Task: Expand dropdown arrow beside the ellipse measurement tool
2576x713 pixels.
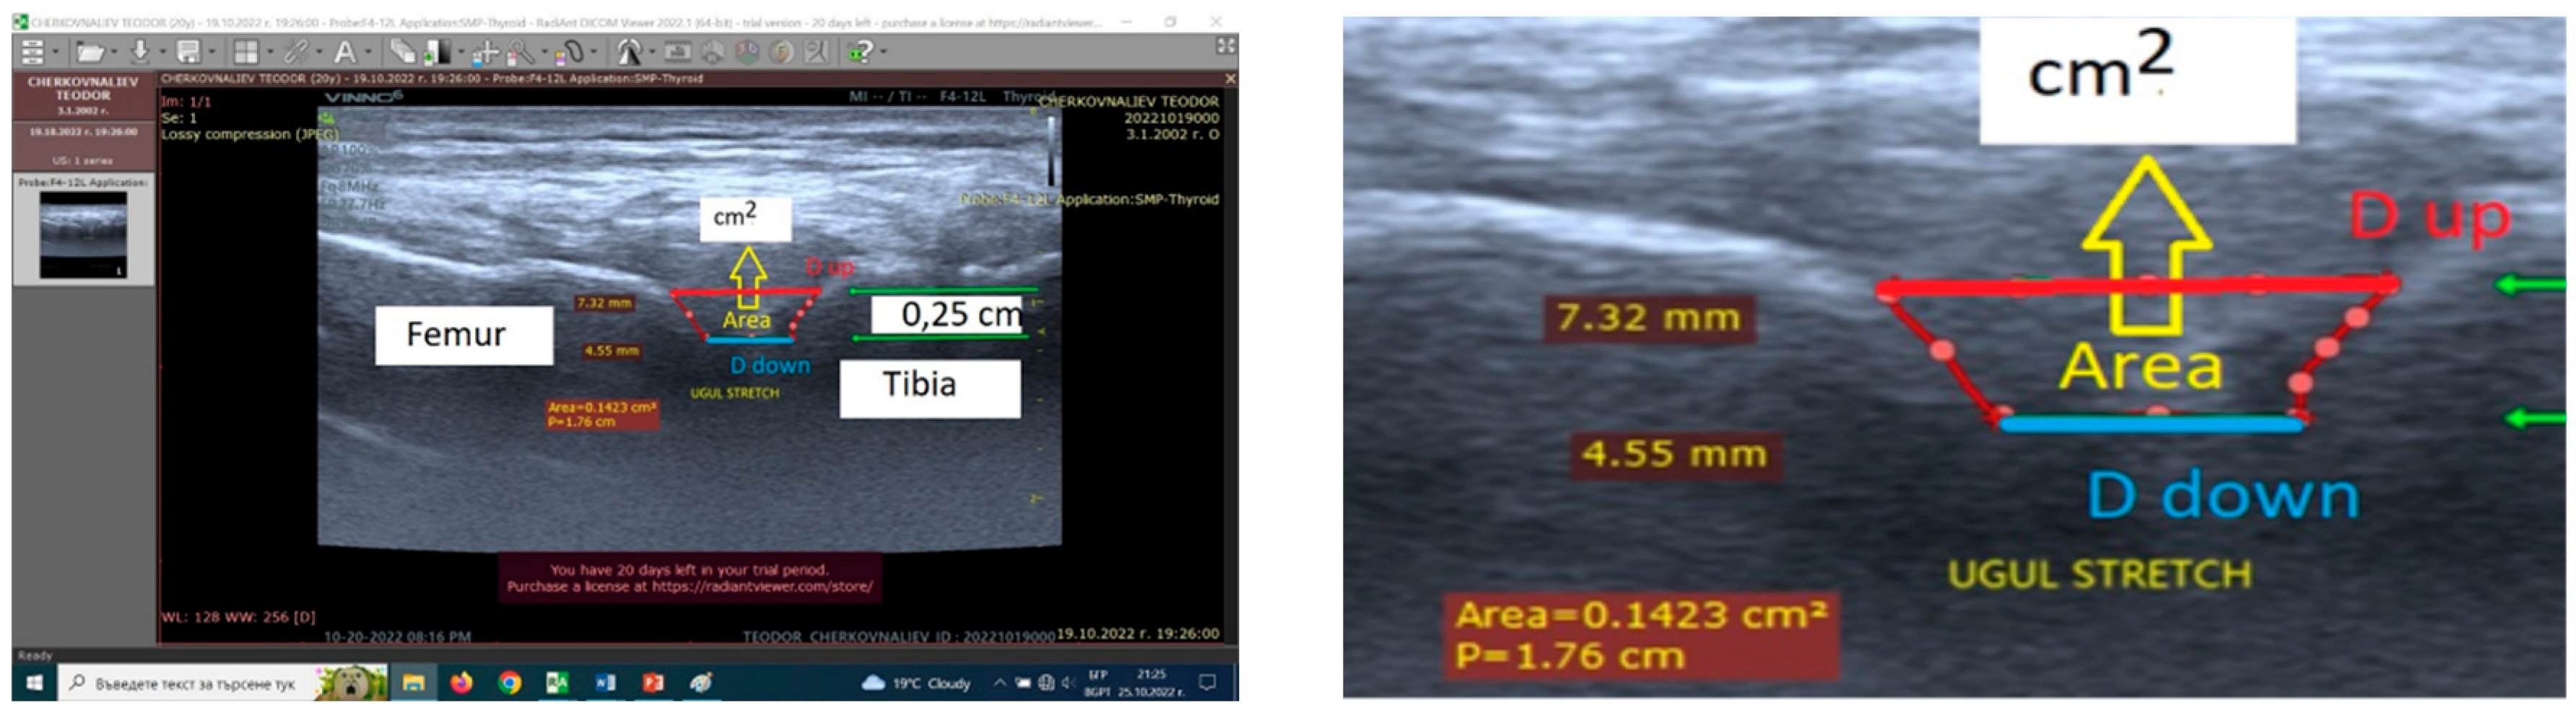Action: [x=594, y=52]
